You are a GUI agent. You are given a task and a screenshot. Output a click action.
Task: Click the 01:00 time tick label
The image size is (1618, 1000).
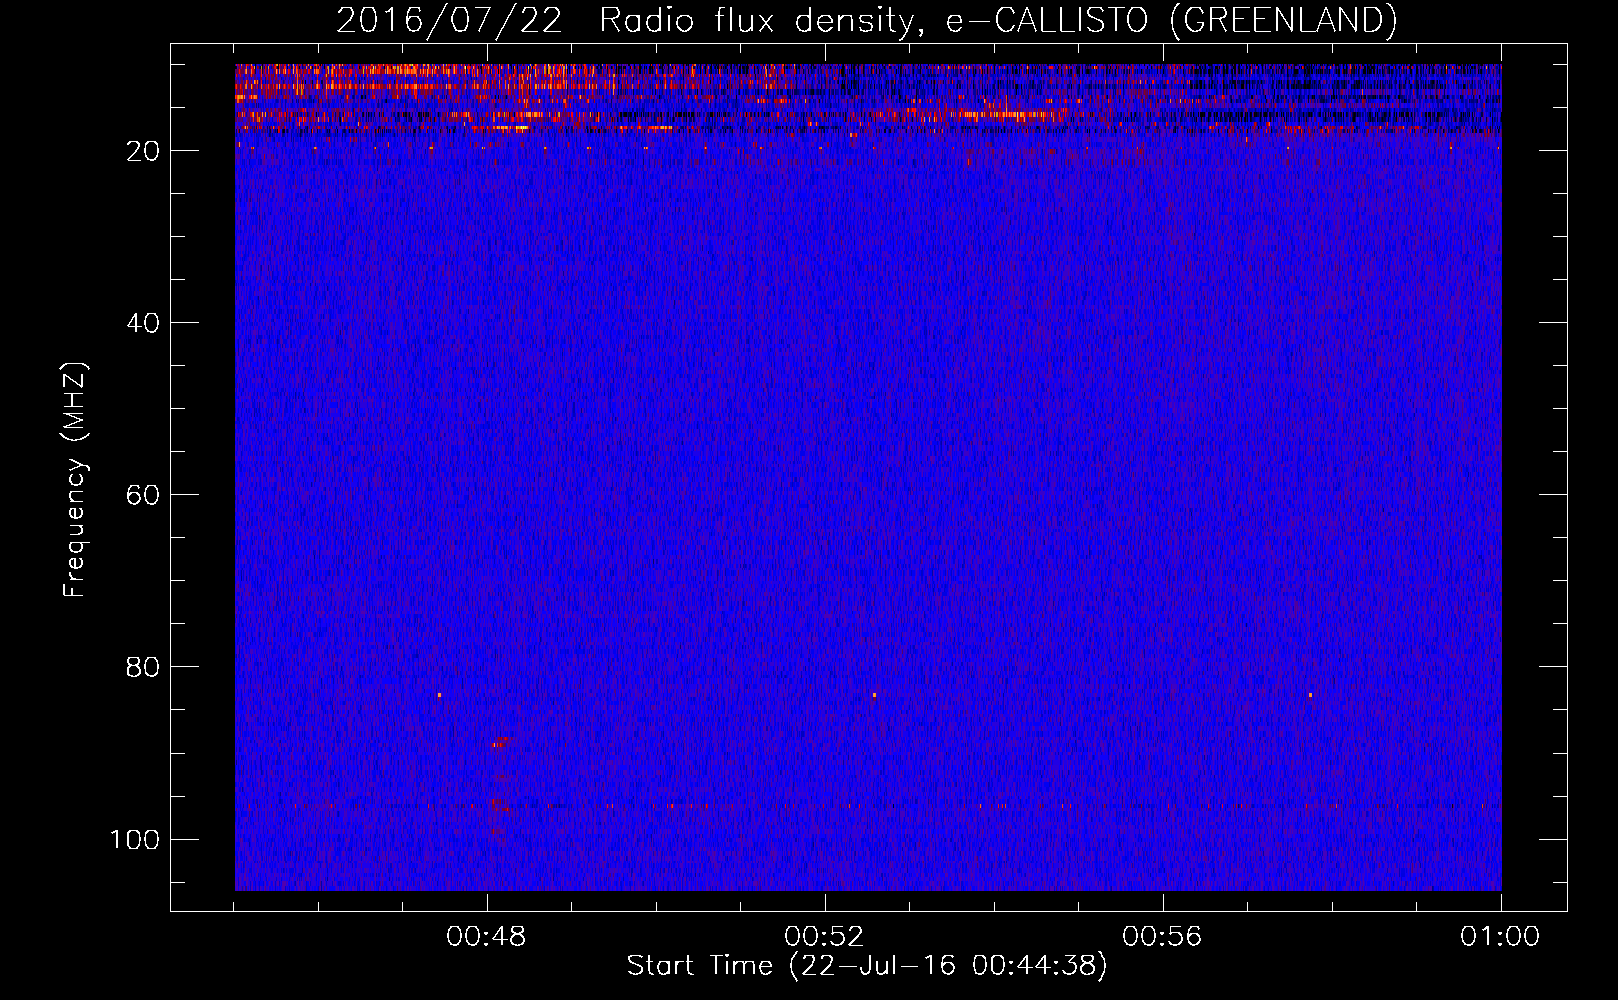[1500, 937]
